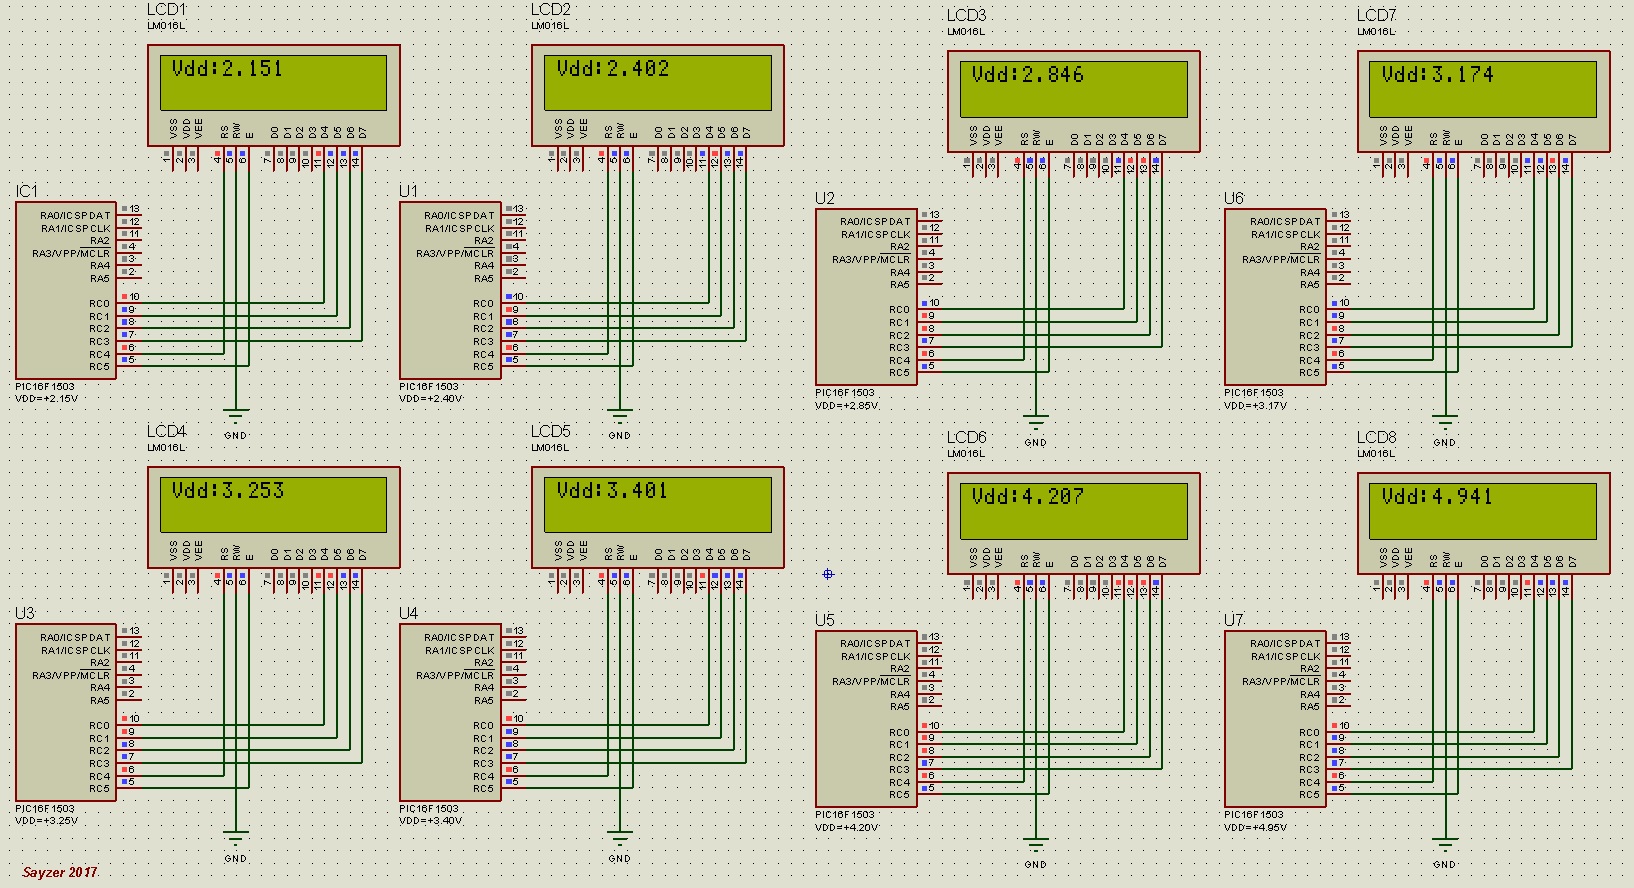1634x888 pixels.
Task: Select the U2 PIC16F1503 chip body
Action: pos(866,297)
